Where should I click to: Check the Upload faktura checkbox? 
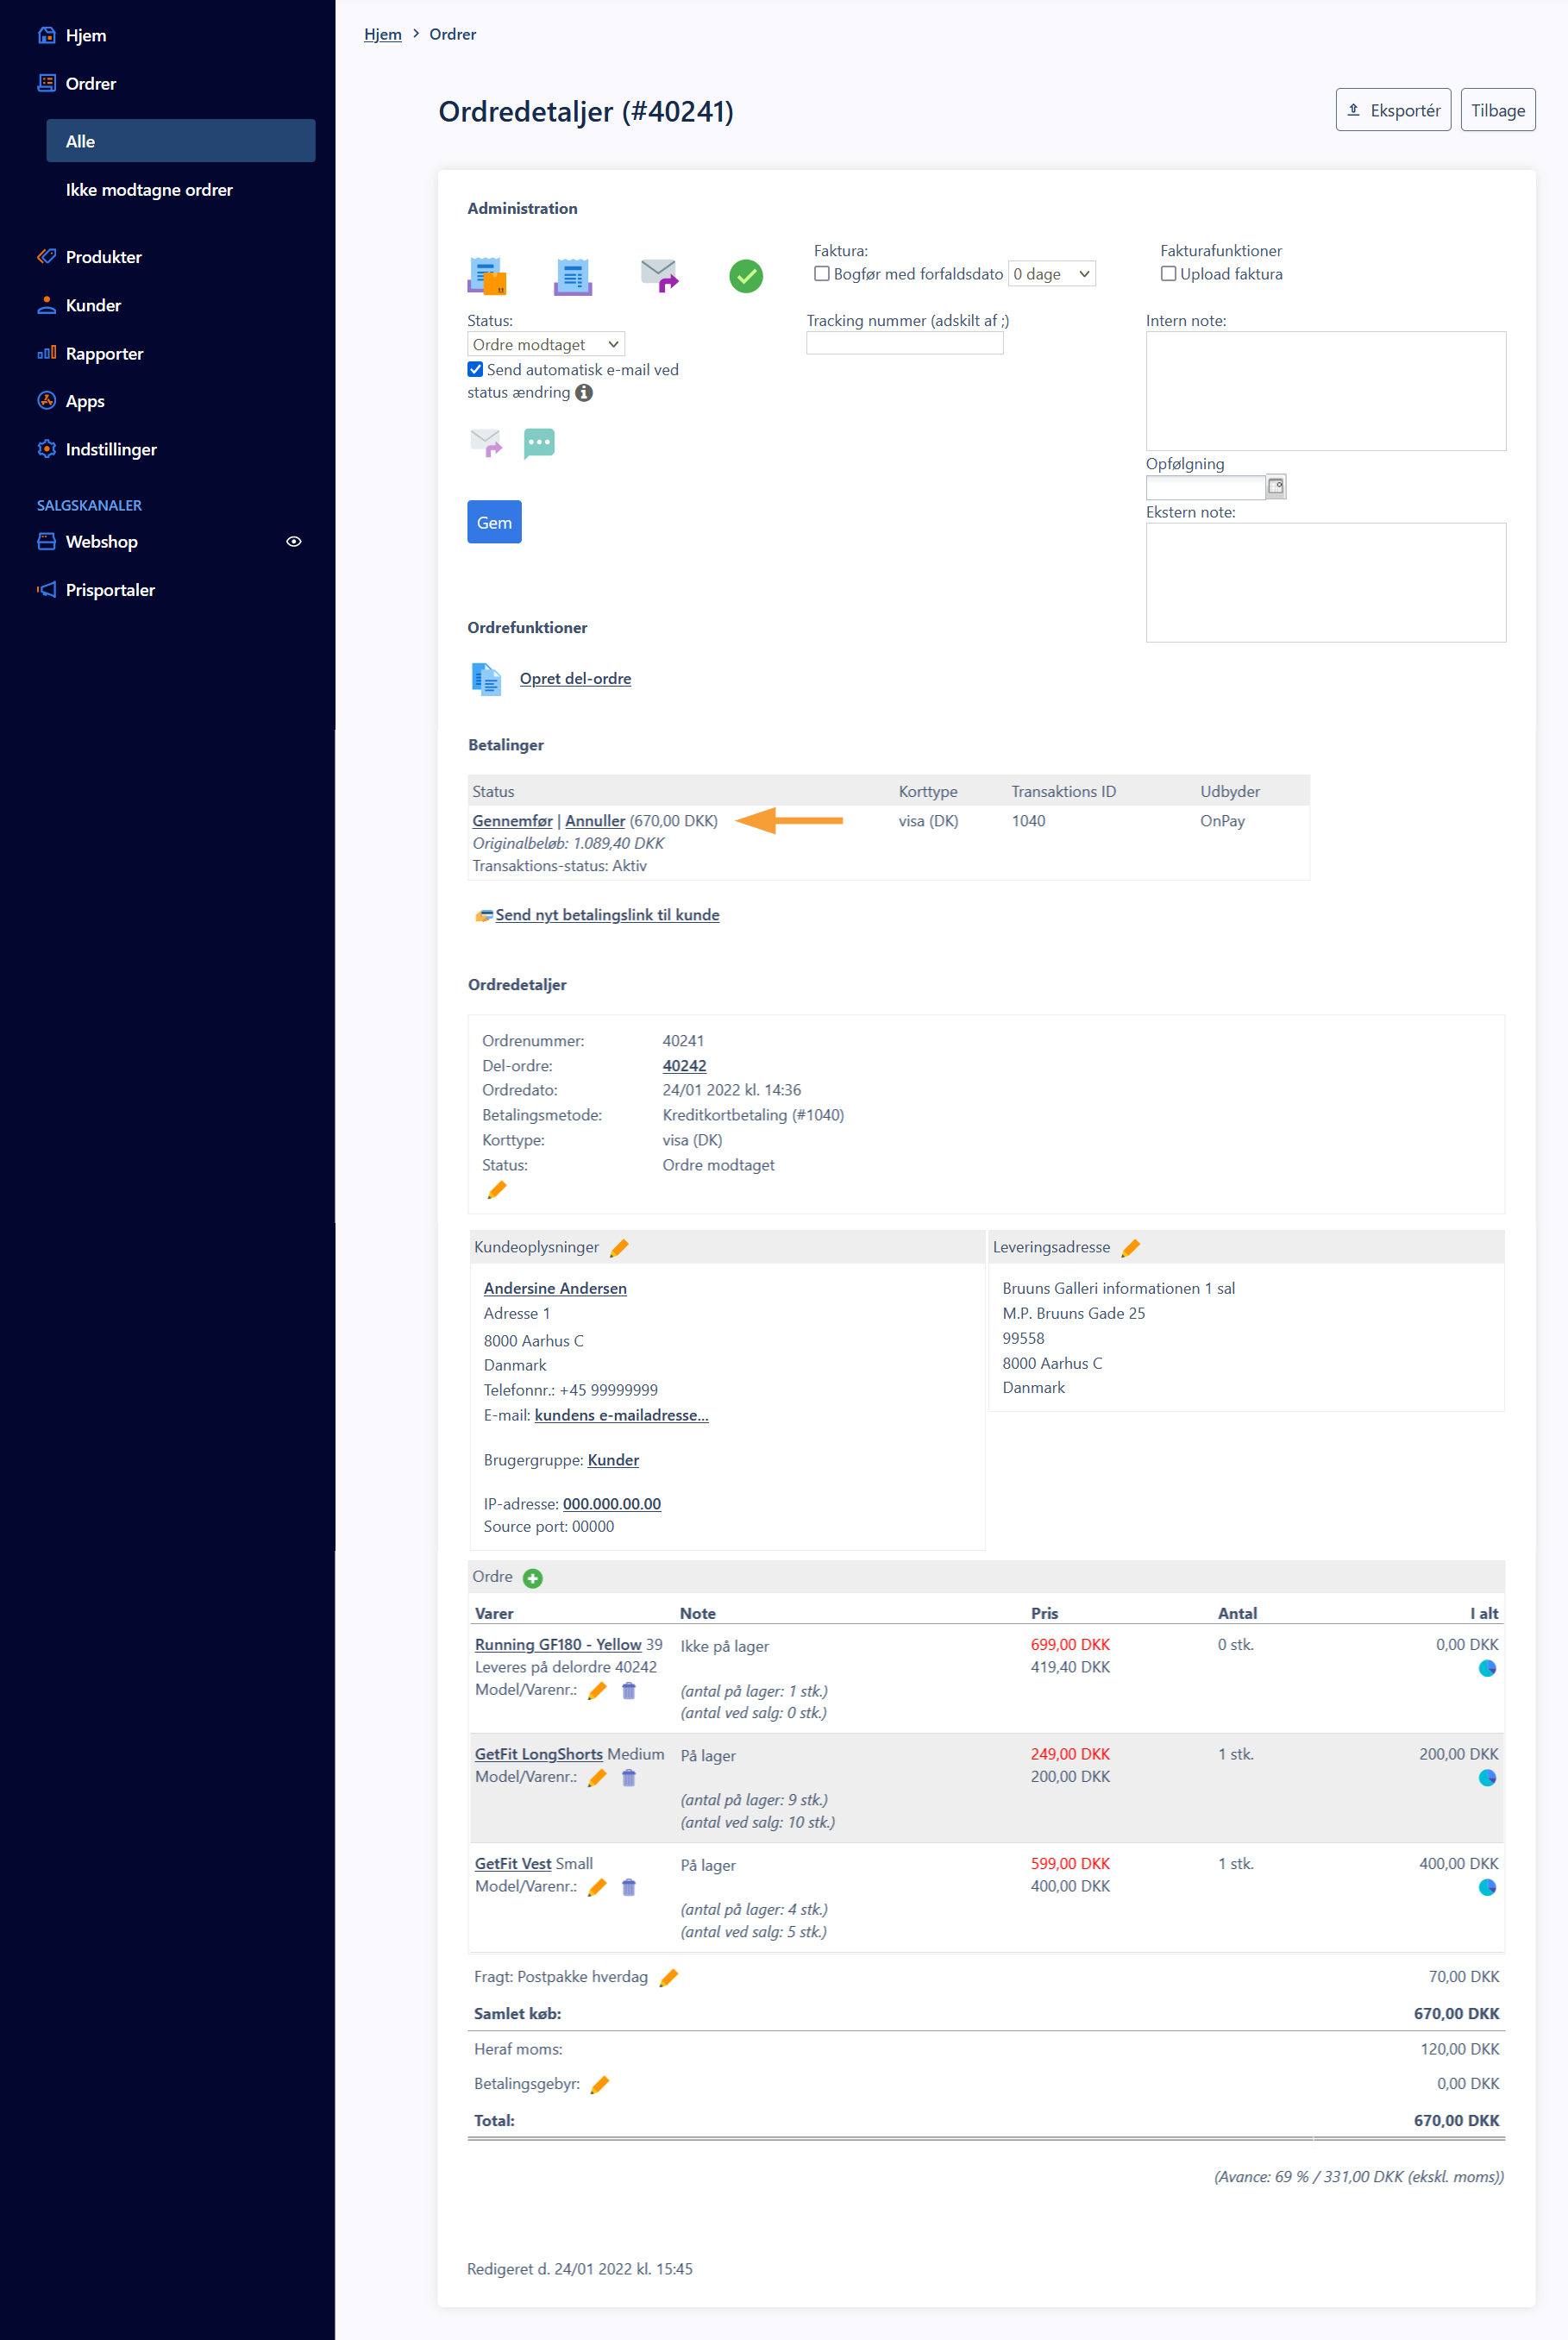pyautogui.click(x=1167, y=274)
